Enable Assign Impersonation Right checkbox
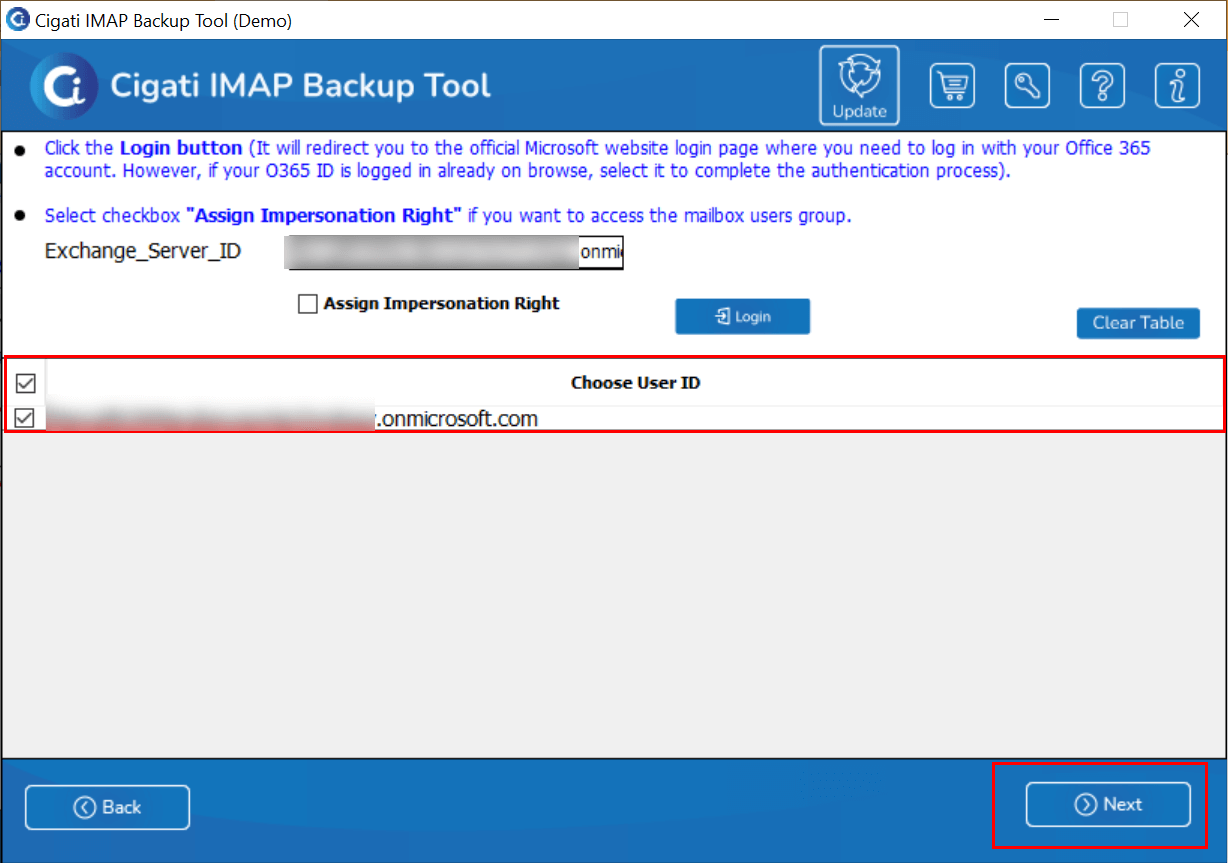The image size is (1228, 863). coord(308,304)
